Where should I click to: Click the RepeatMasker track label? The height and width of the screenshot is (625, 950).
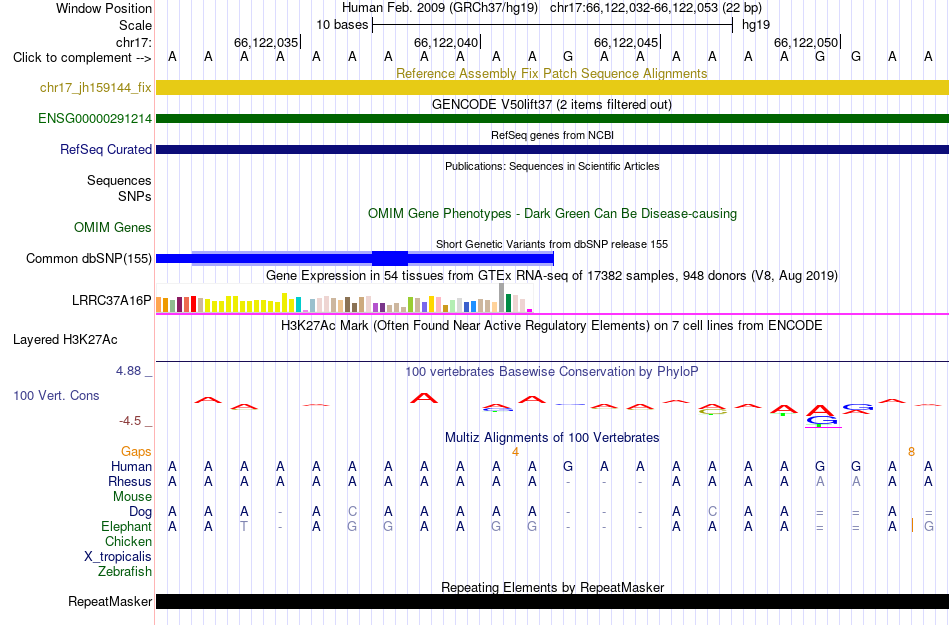(x=110, y=601)
